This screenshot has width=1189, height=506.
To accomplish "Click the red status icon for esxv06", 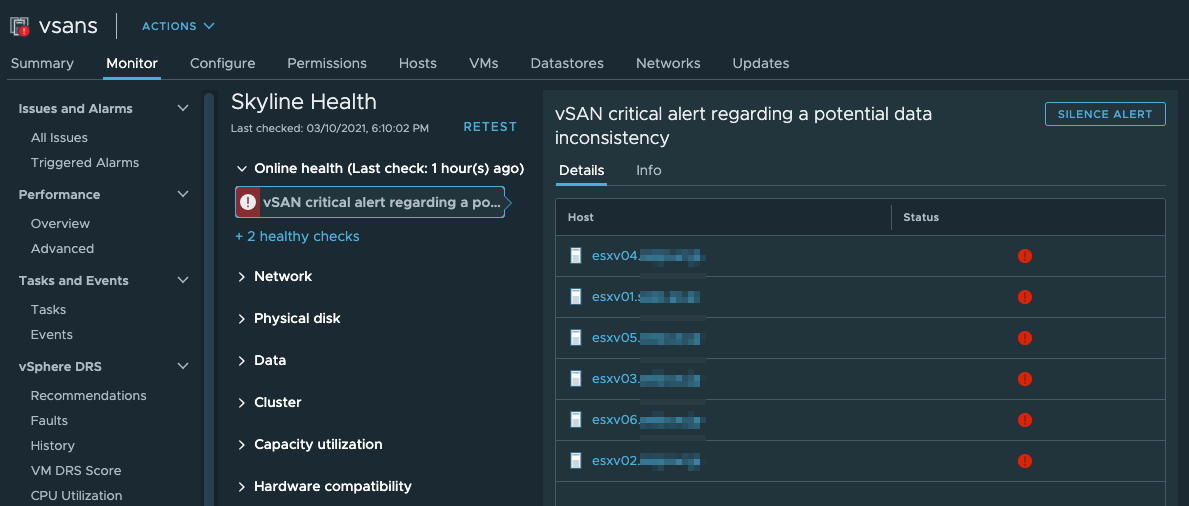I will tap(1024, 420).
